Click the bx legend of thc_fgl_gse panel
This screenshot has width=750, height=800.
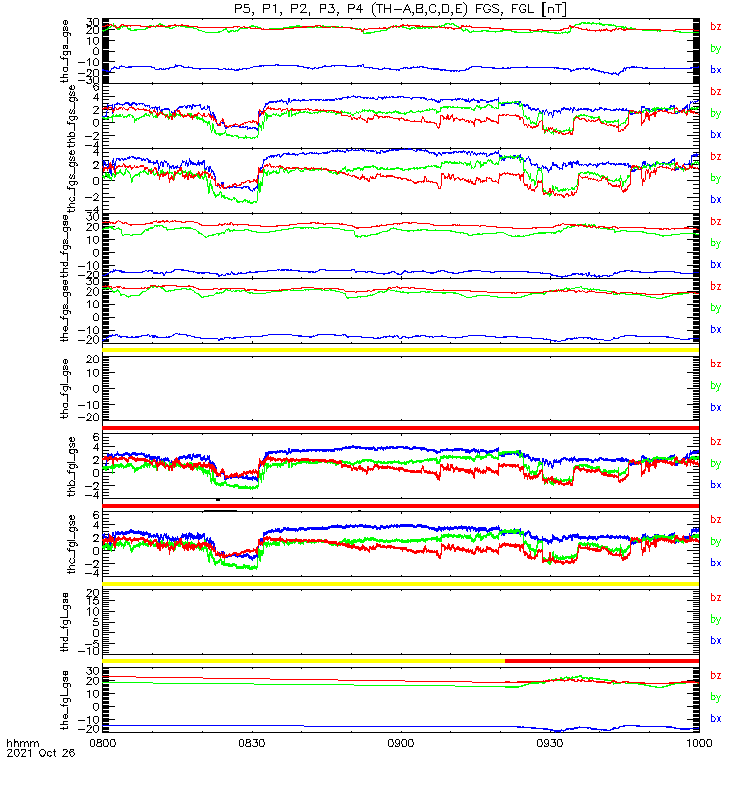pyautogui.click(x=716, y=563)
